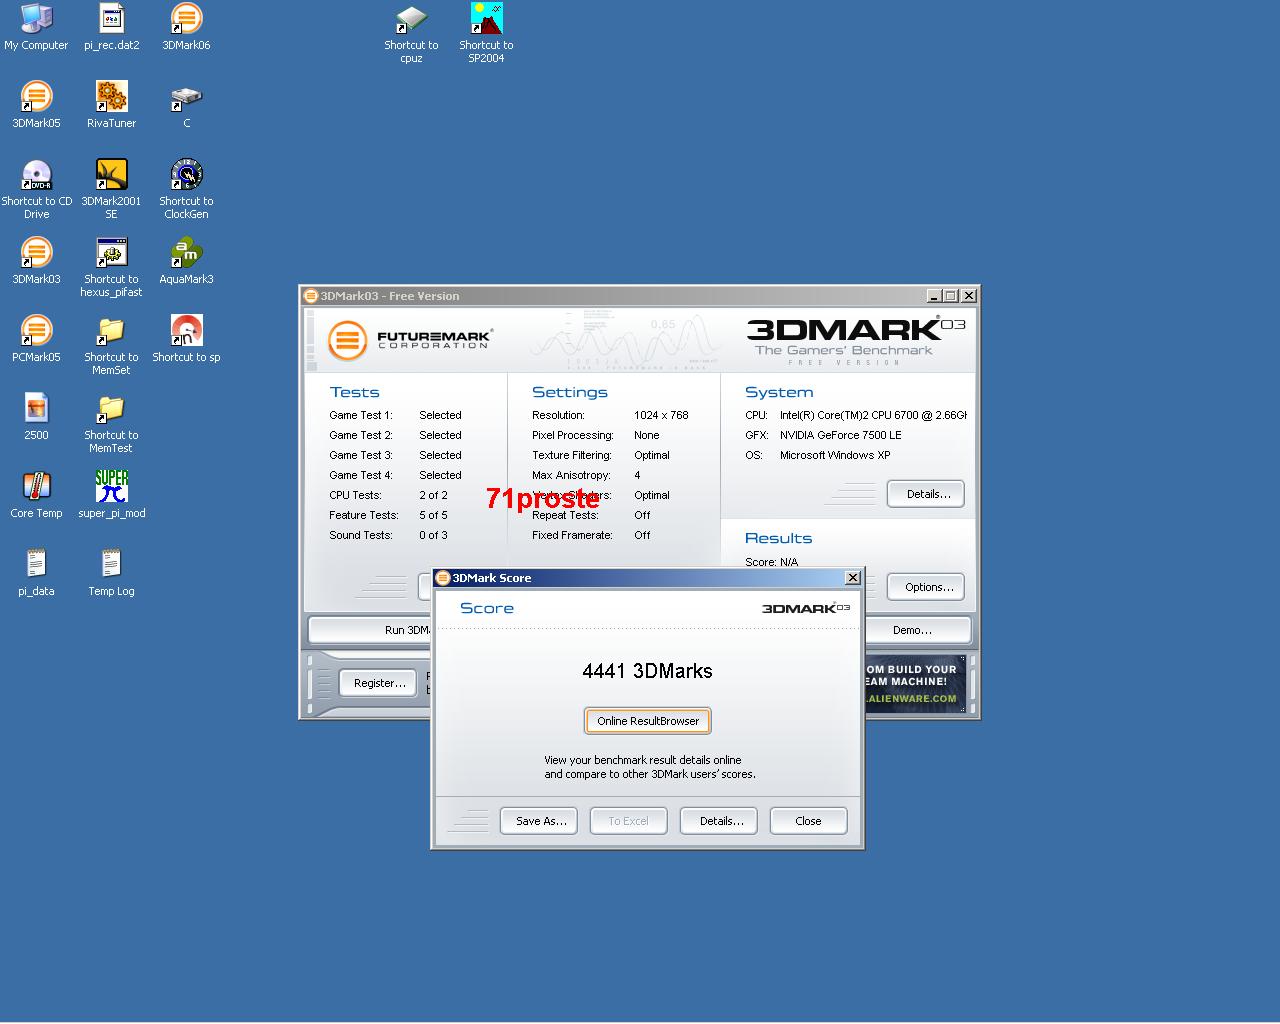
Task: Click the 'Game Test 1:' label
Action: pyautogui.click(x=361, y=415)
